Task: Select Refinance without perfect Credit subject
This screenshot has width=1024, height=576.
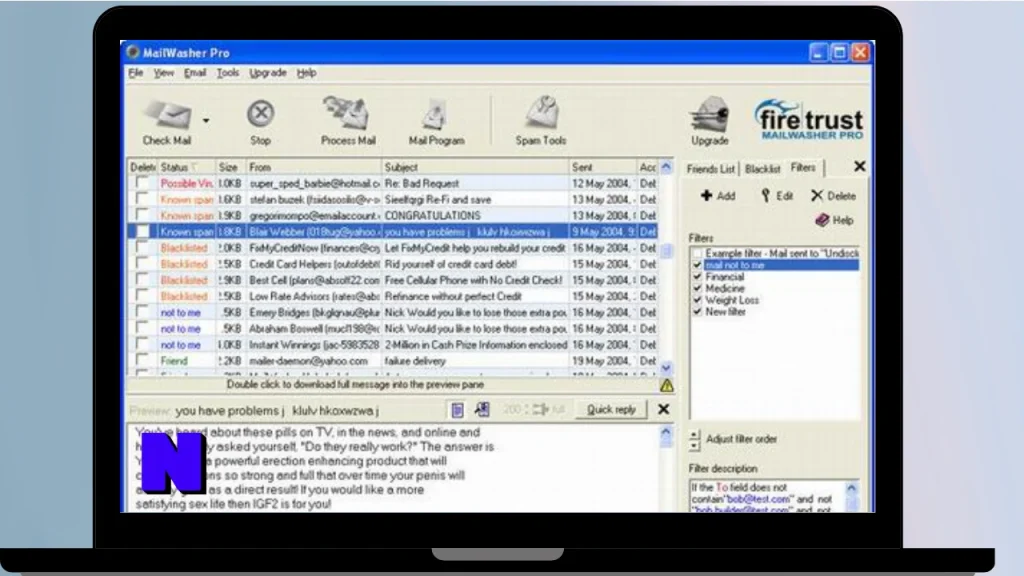Action: click(x=453, y=296)
